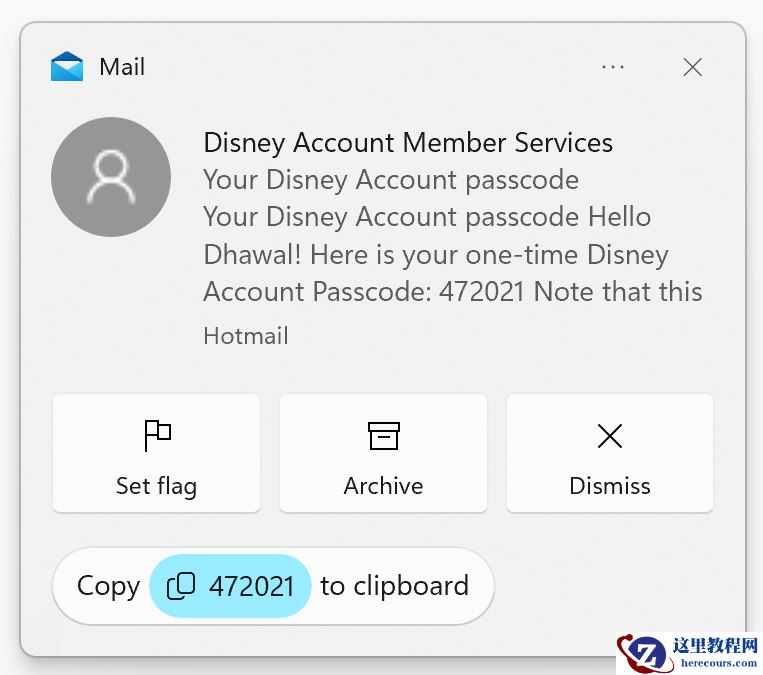Click the flag icon

click(157, 435)
